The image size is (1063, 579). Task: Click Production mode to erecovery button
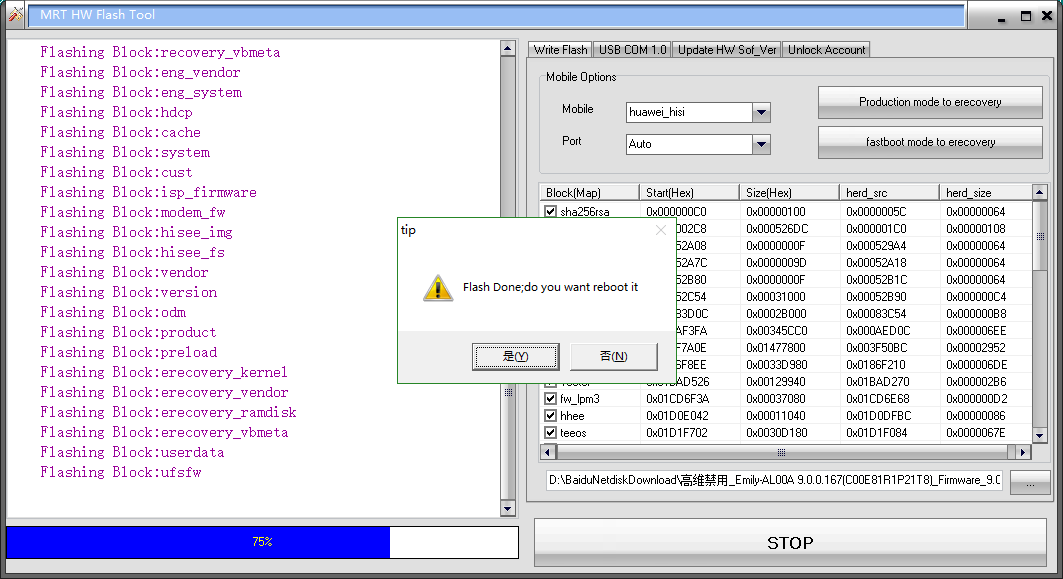pos(930,102)
